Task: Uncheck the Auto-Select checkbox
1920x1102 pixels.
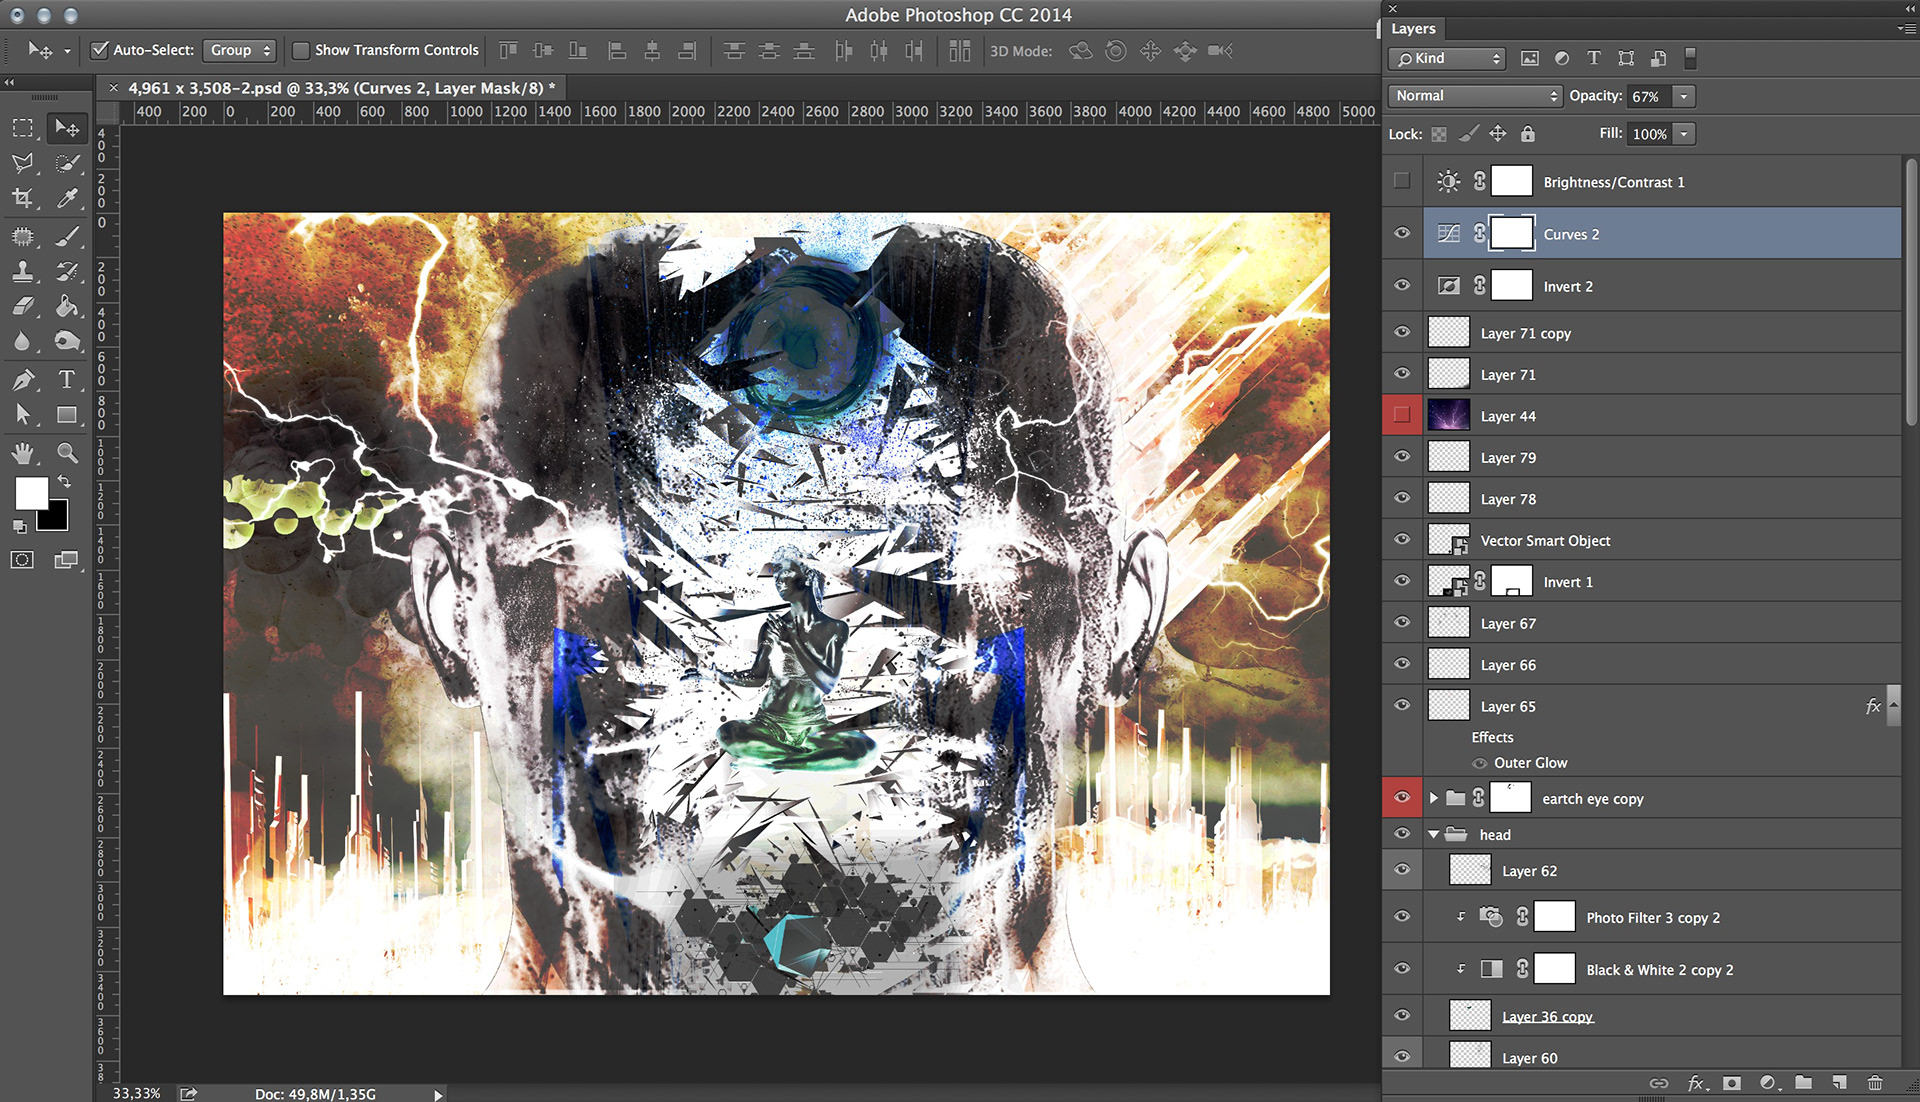Action: pyautogui.click(x=100, y=50)
